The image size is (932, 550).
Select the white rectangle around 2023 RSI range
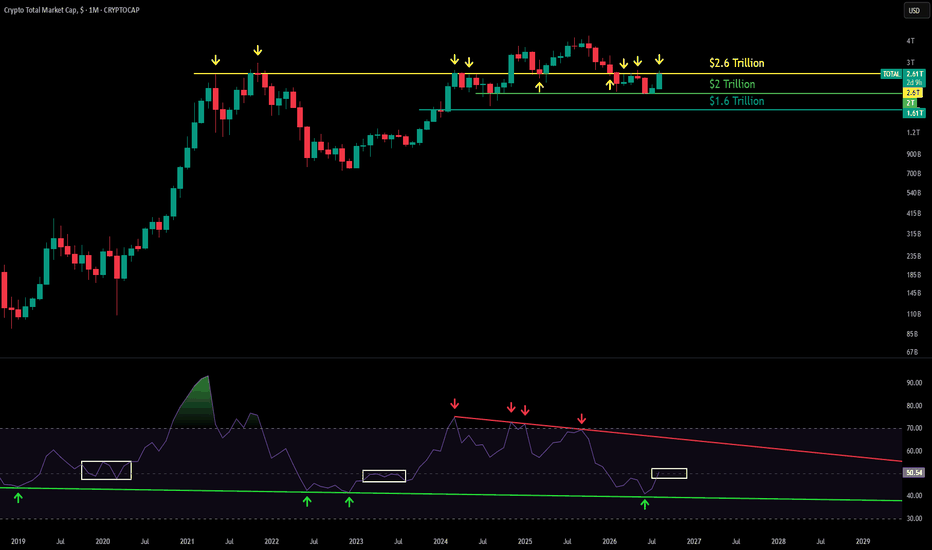384,476
